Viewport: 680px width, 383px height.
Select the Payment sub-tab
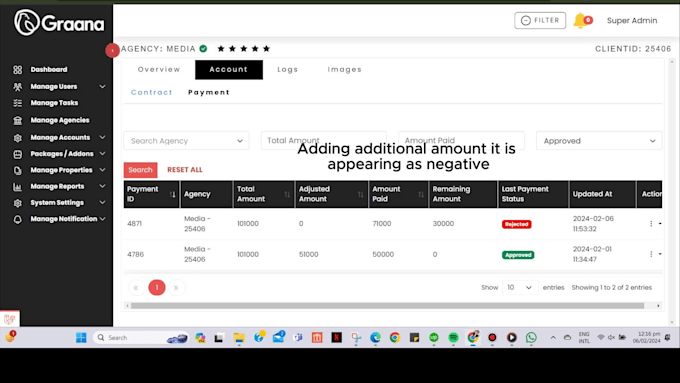(x=209, y=92)
